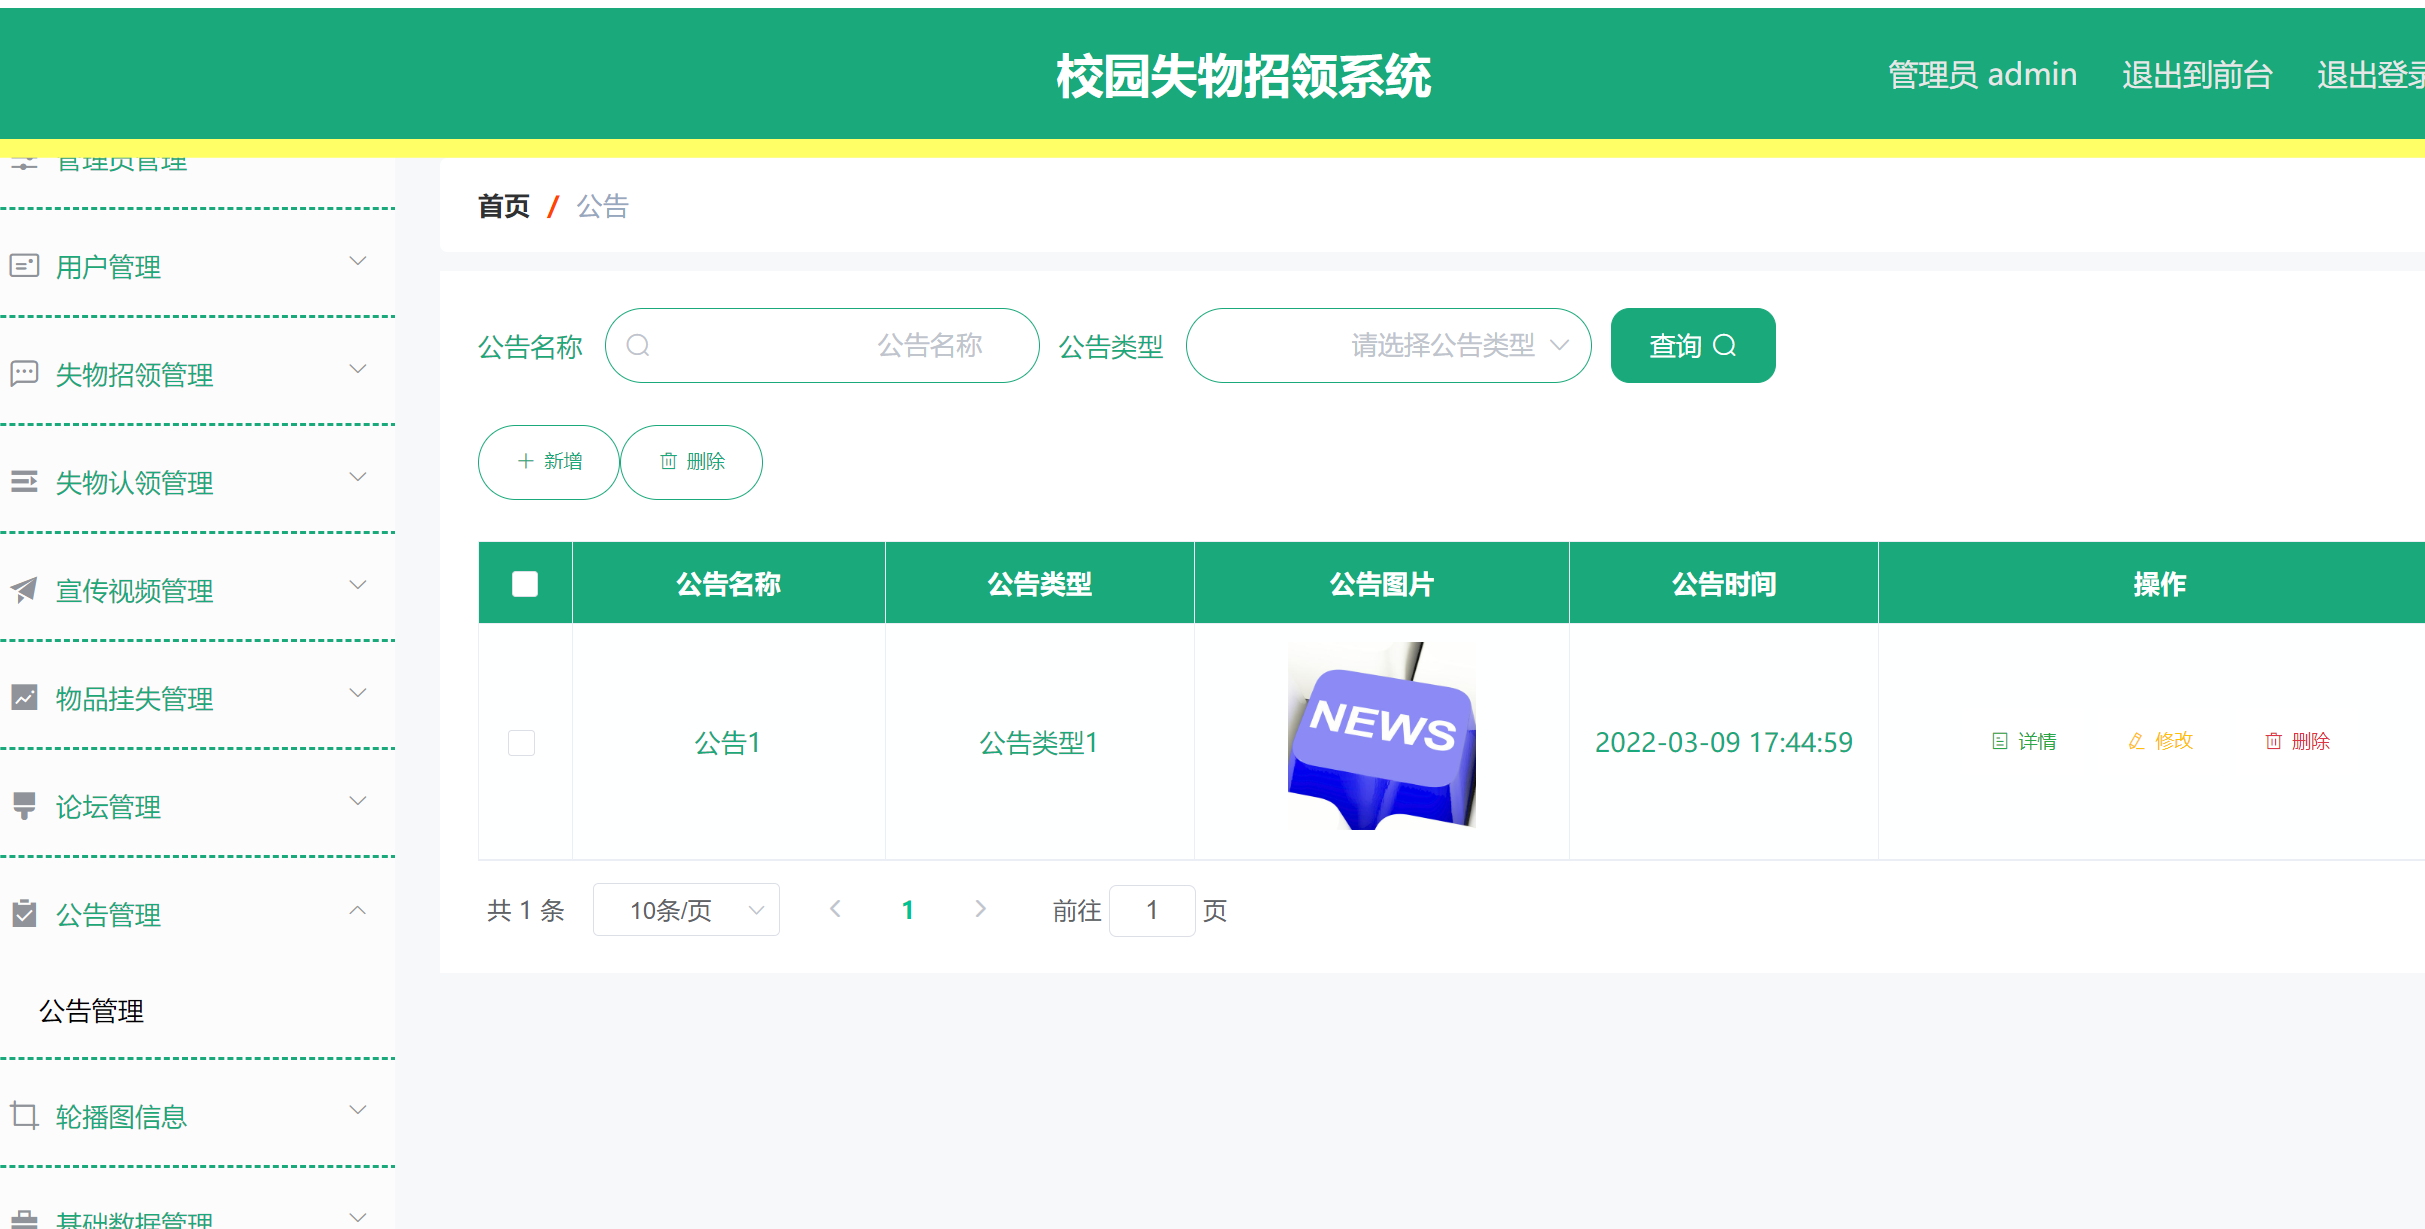Click the NEWS announcement image thumbnail
This screenshot has width=2425, height=1229.
[1381, 736]
